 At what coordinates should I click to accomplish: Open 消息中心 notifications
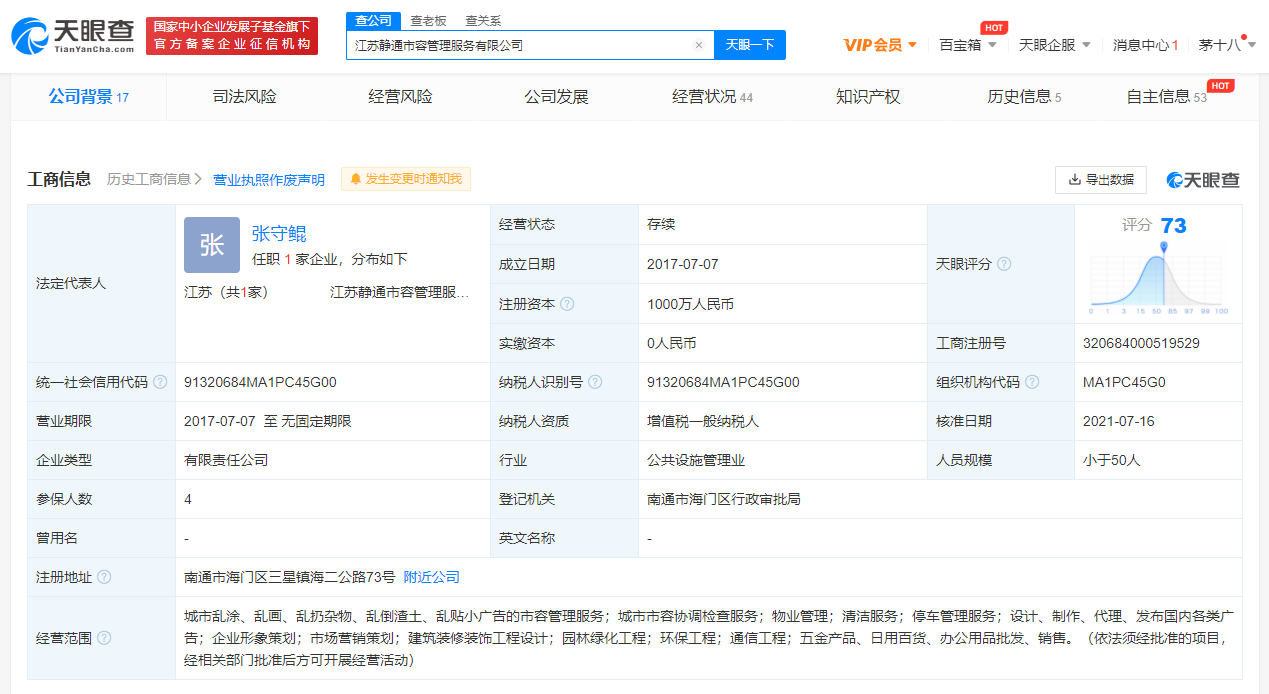click(1145, 45)
